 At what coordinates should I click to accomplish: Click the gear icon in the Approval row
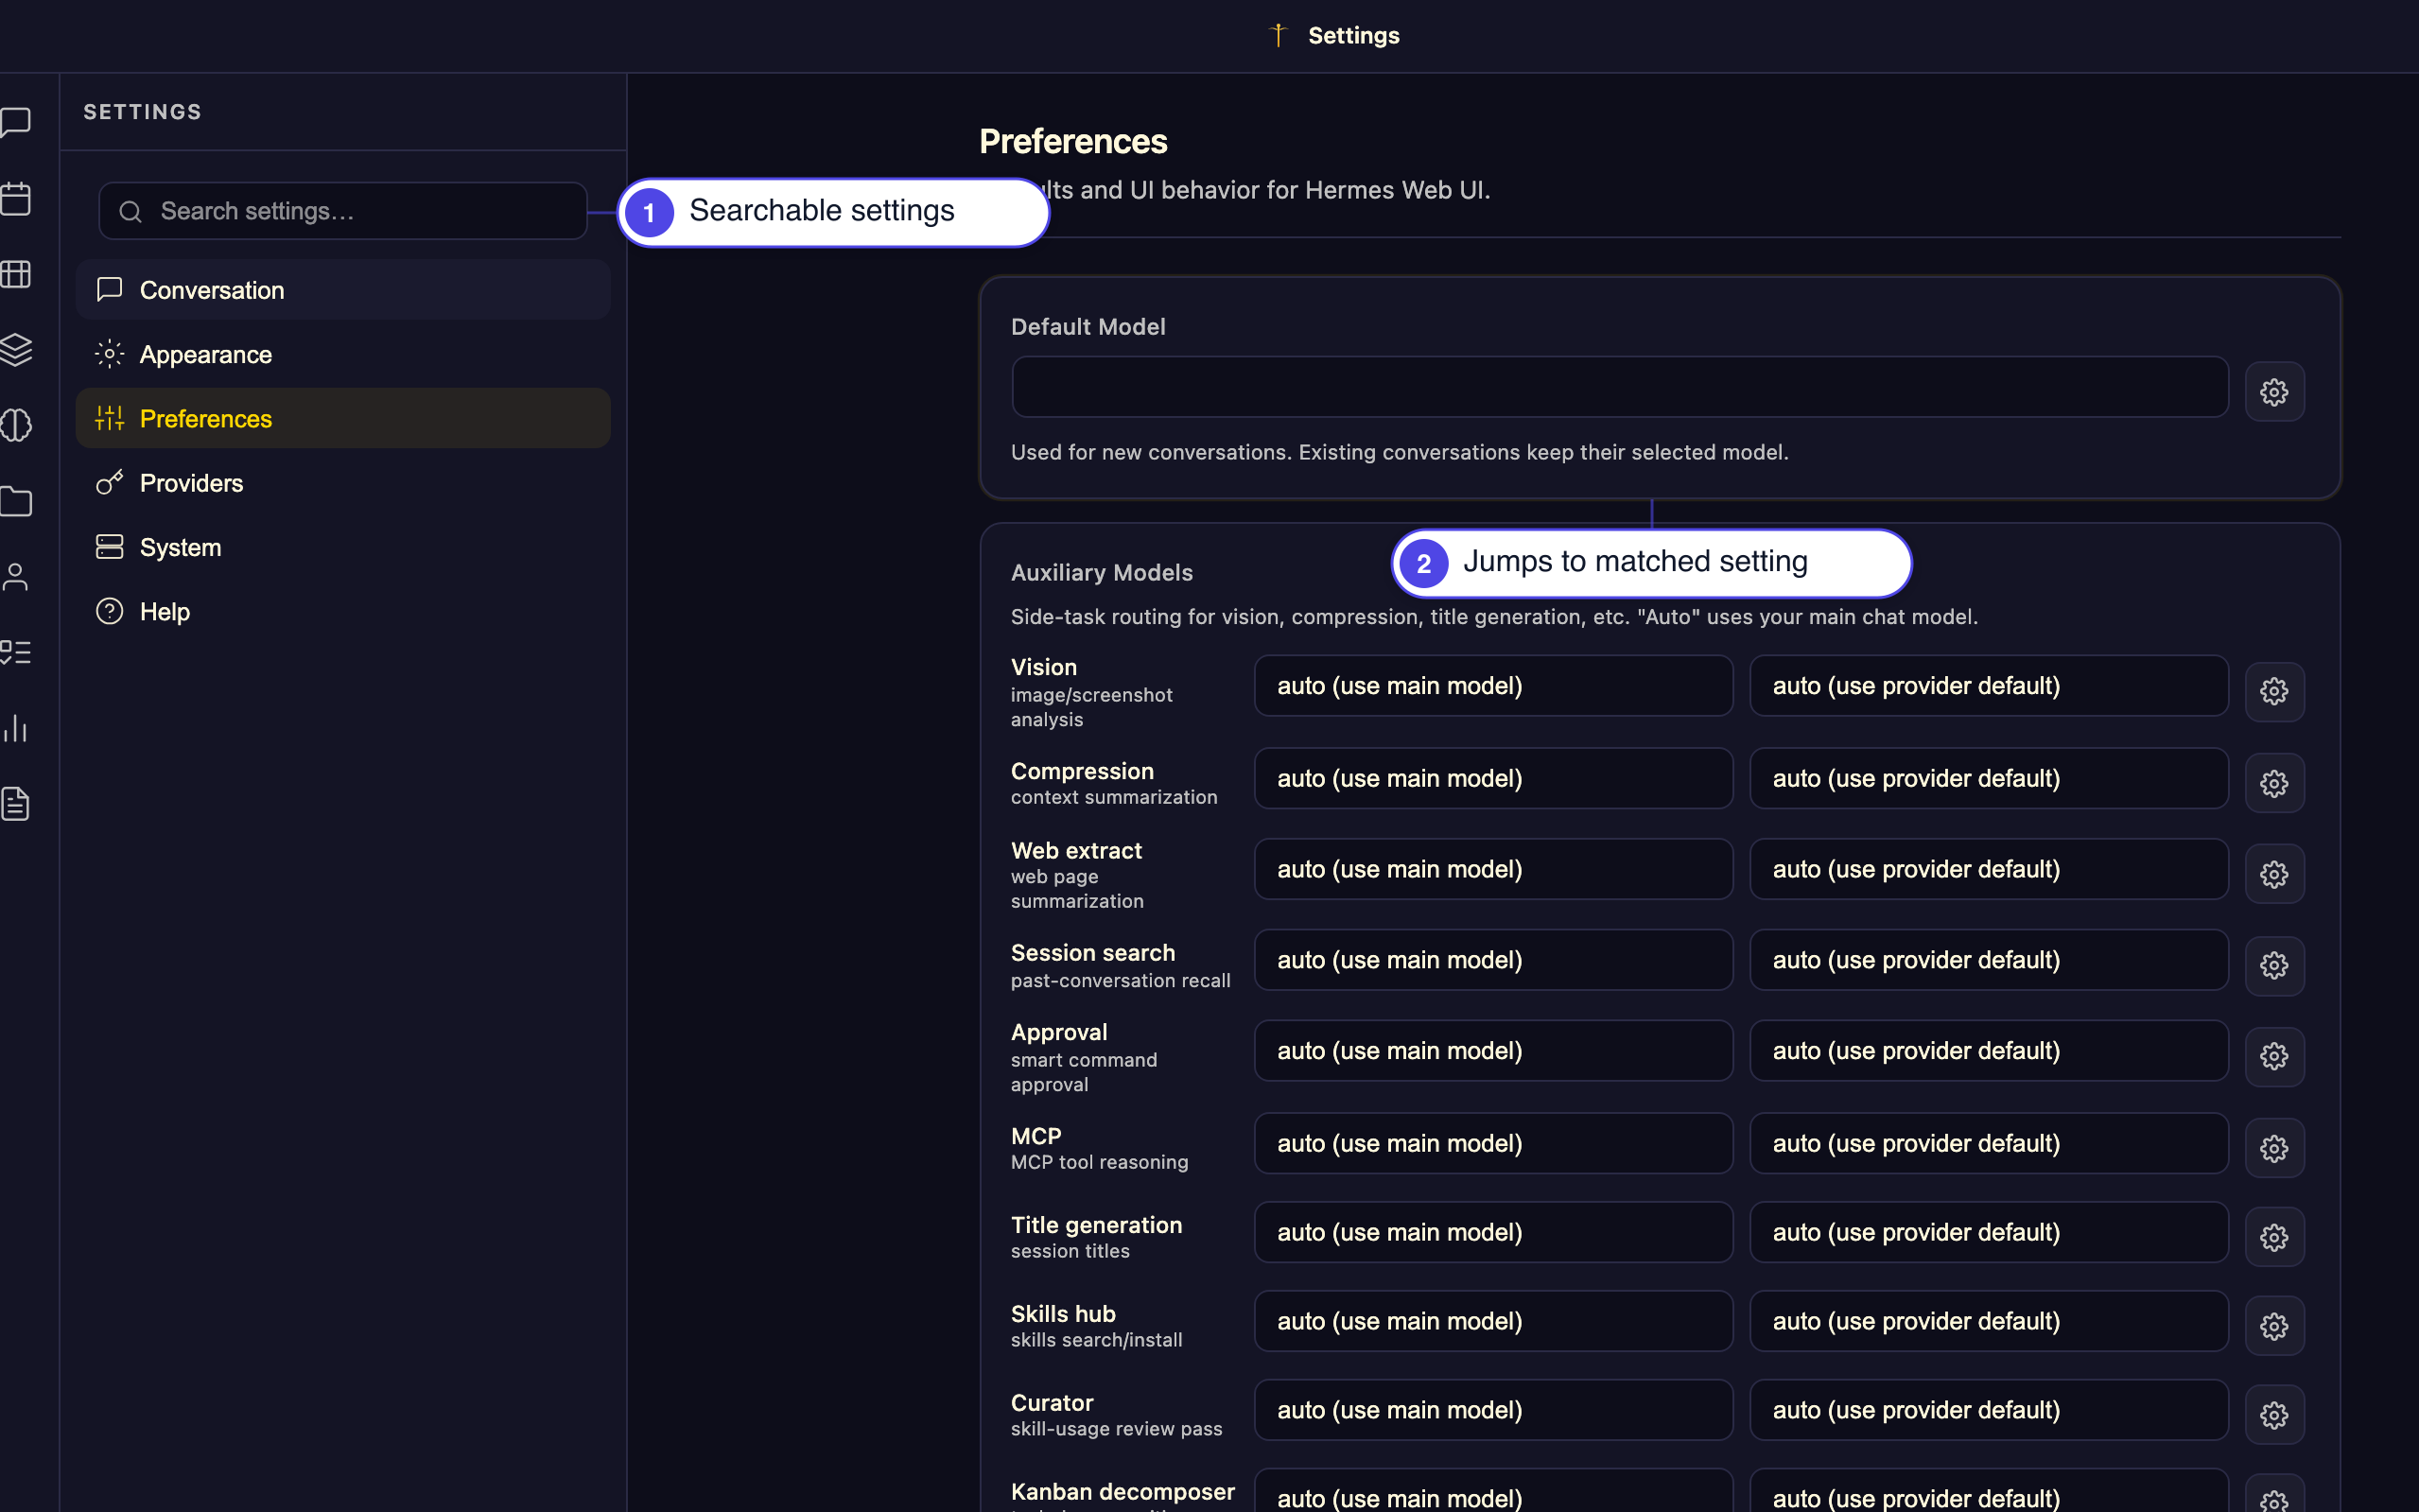(x=2274, y=1056)
